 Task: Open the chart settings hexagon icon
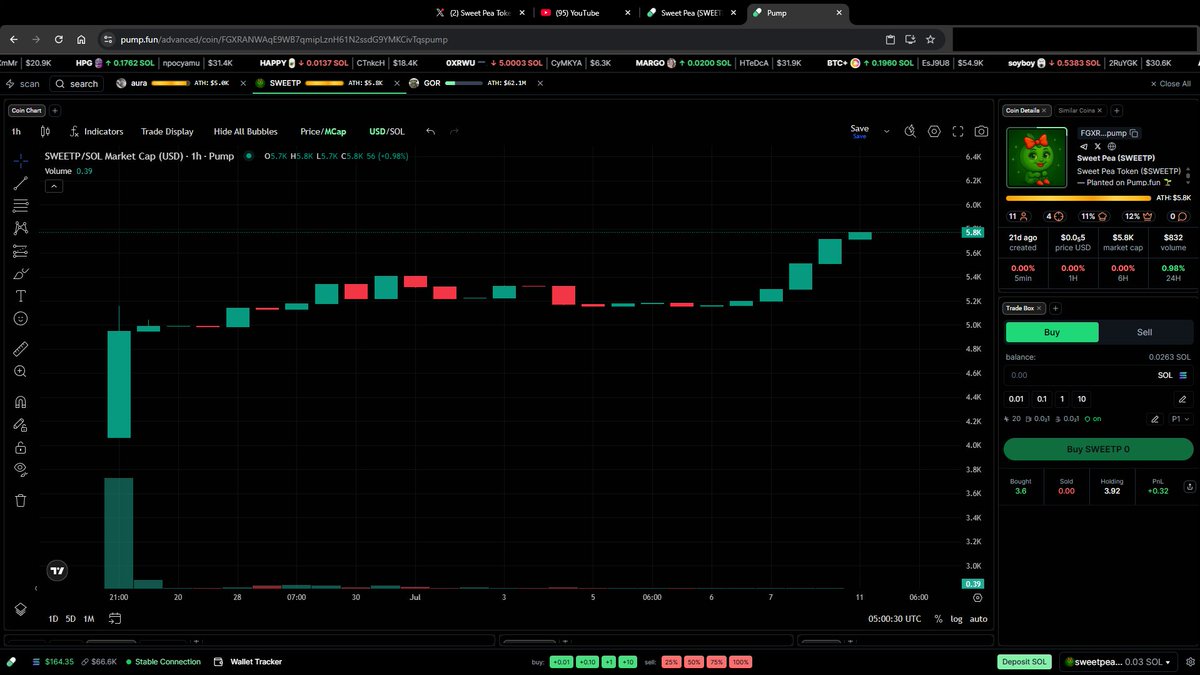click(934, 131)
